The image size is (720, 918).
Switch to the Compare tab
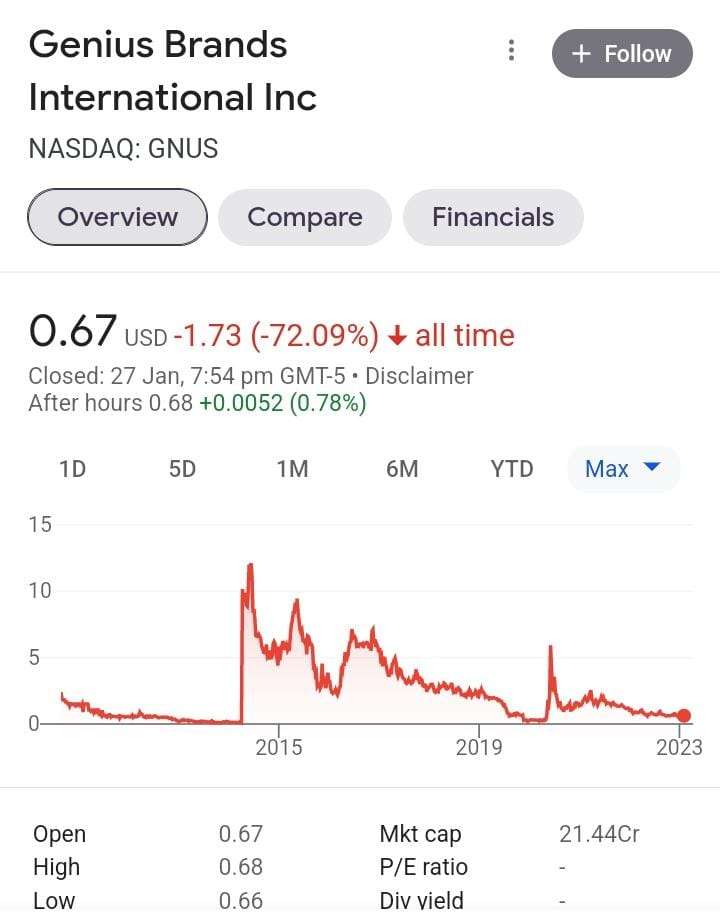[x=304, y=217]
